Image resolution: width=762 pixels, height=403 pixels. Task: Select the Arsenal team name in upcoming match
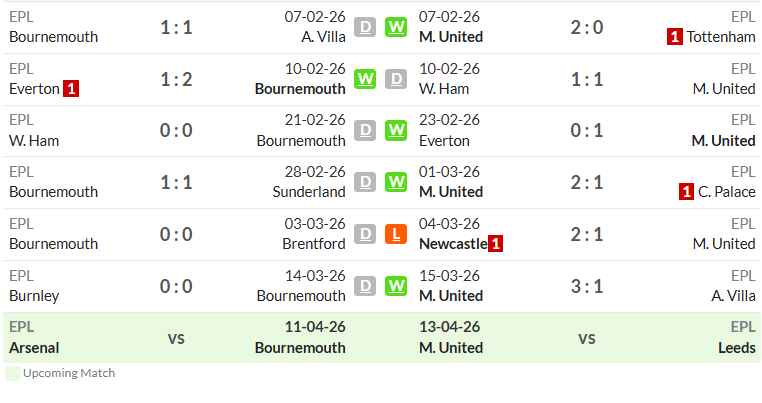point(34,348)
